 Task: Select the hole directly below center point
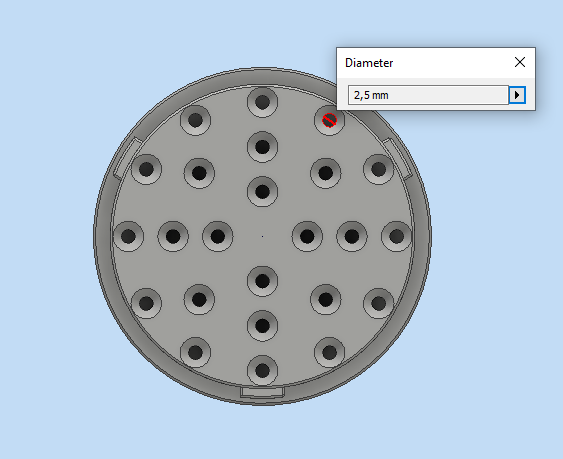pyautogui.click(x=262, y=281)
